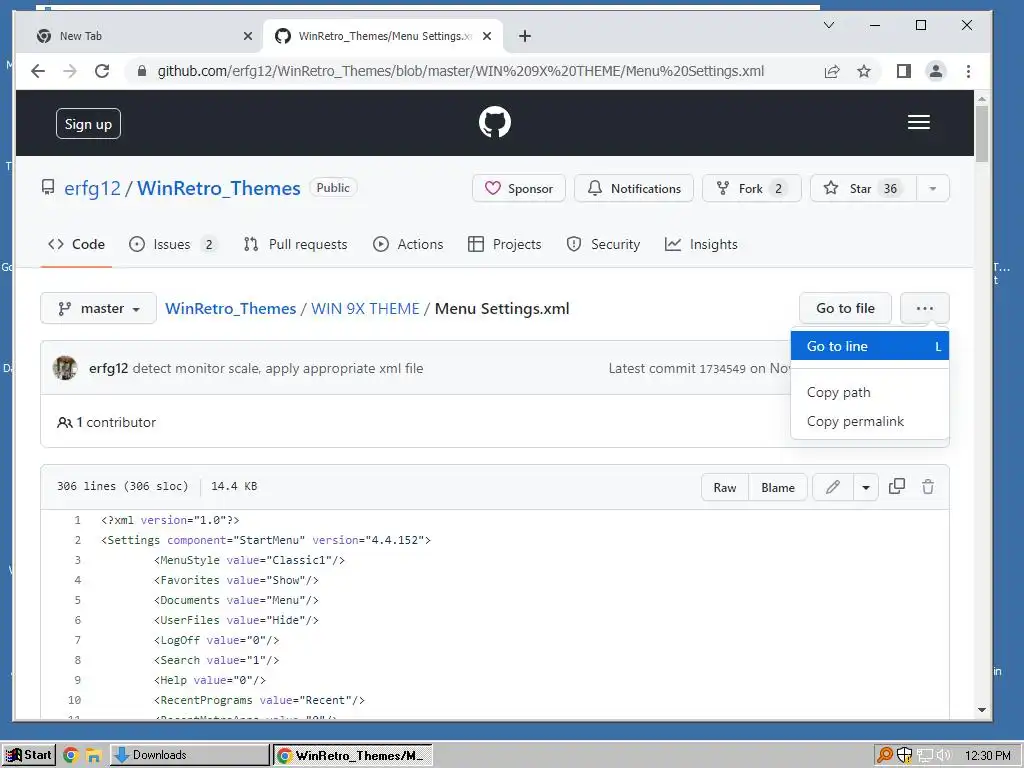View the Raw file
This screenshot has height=768, width=1024.
tap(725, 487)
